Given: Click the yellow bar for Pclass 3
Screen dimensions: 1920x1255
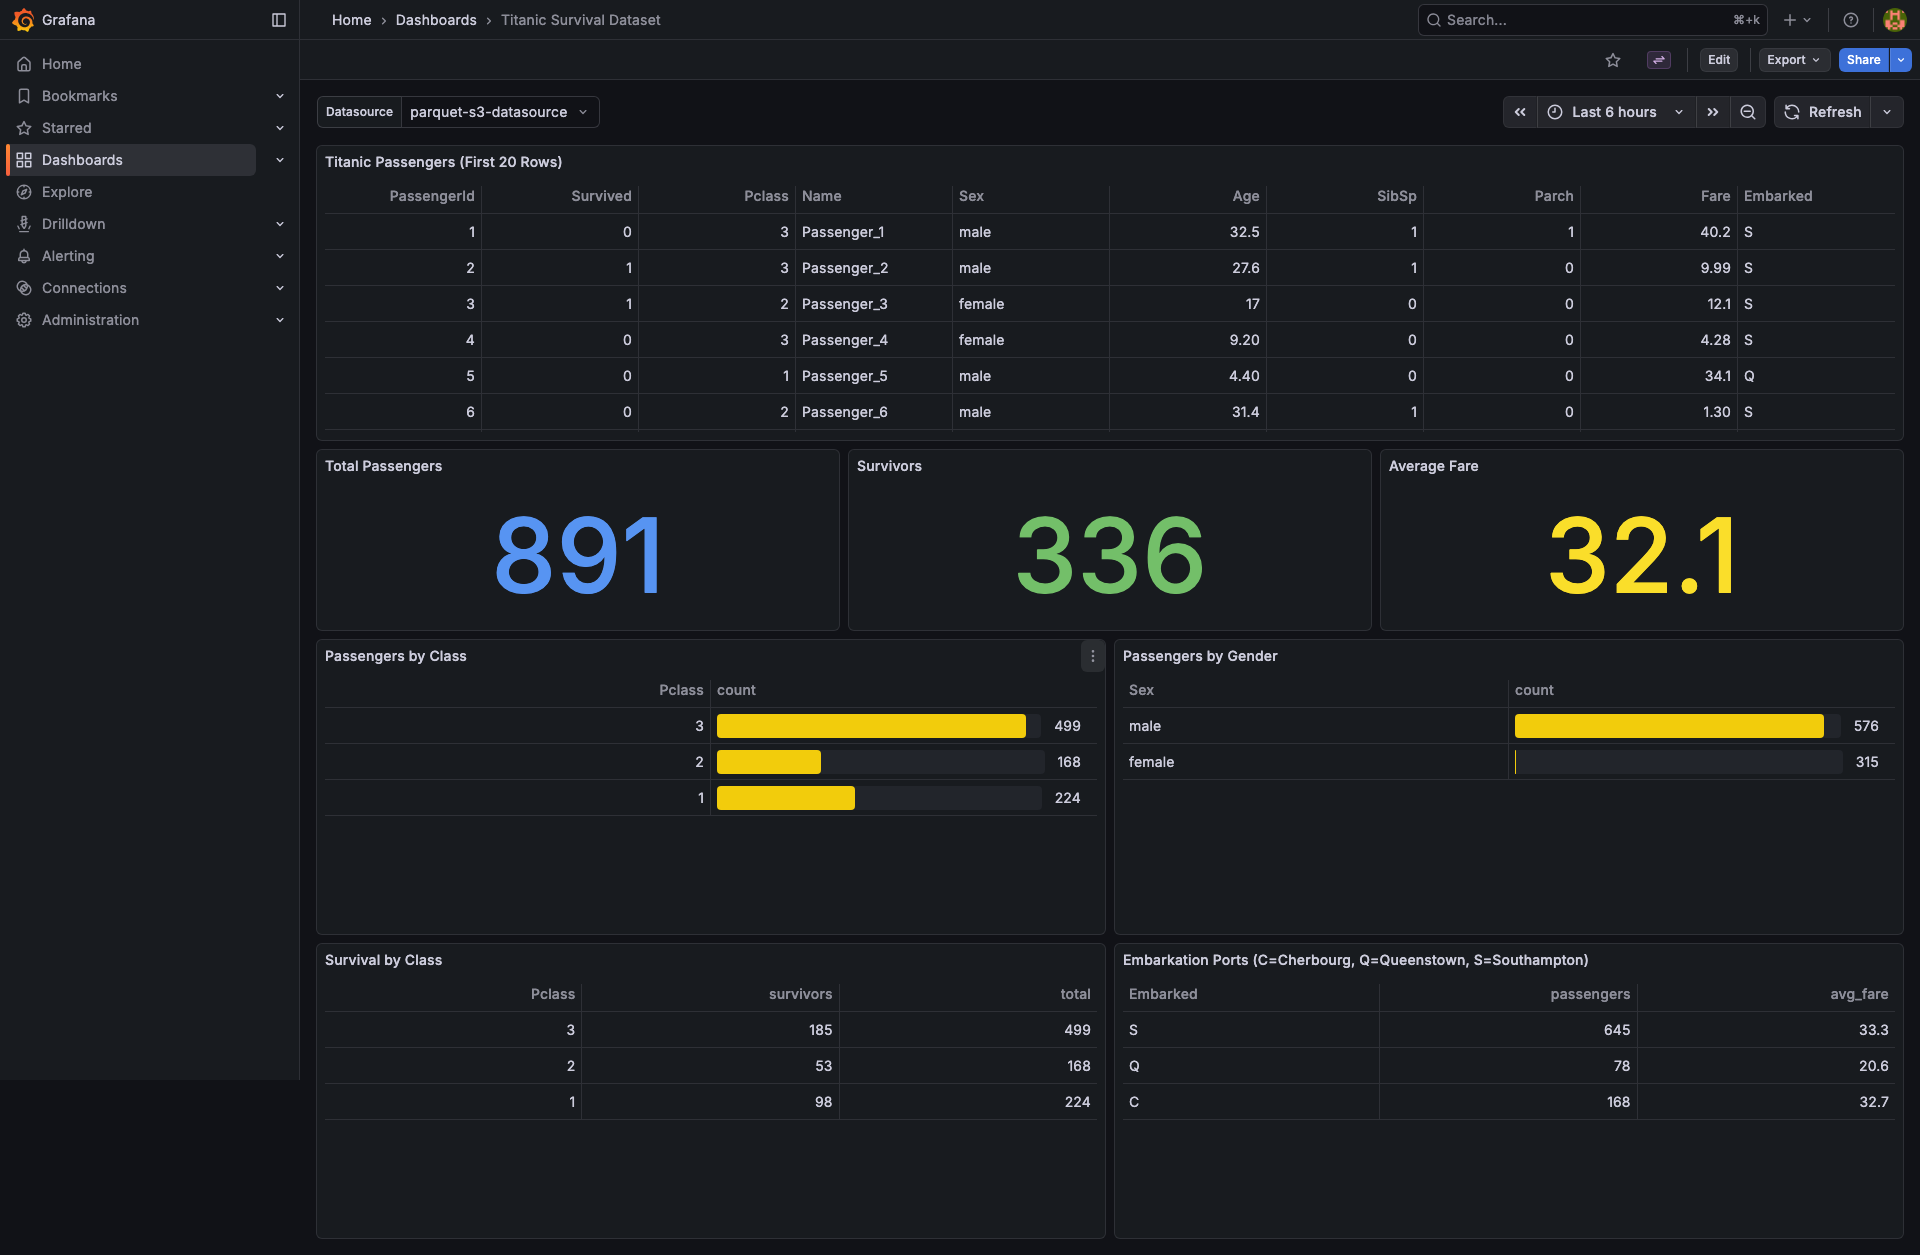Looking at the screenshot, I should click(x=871, y=726).
